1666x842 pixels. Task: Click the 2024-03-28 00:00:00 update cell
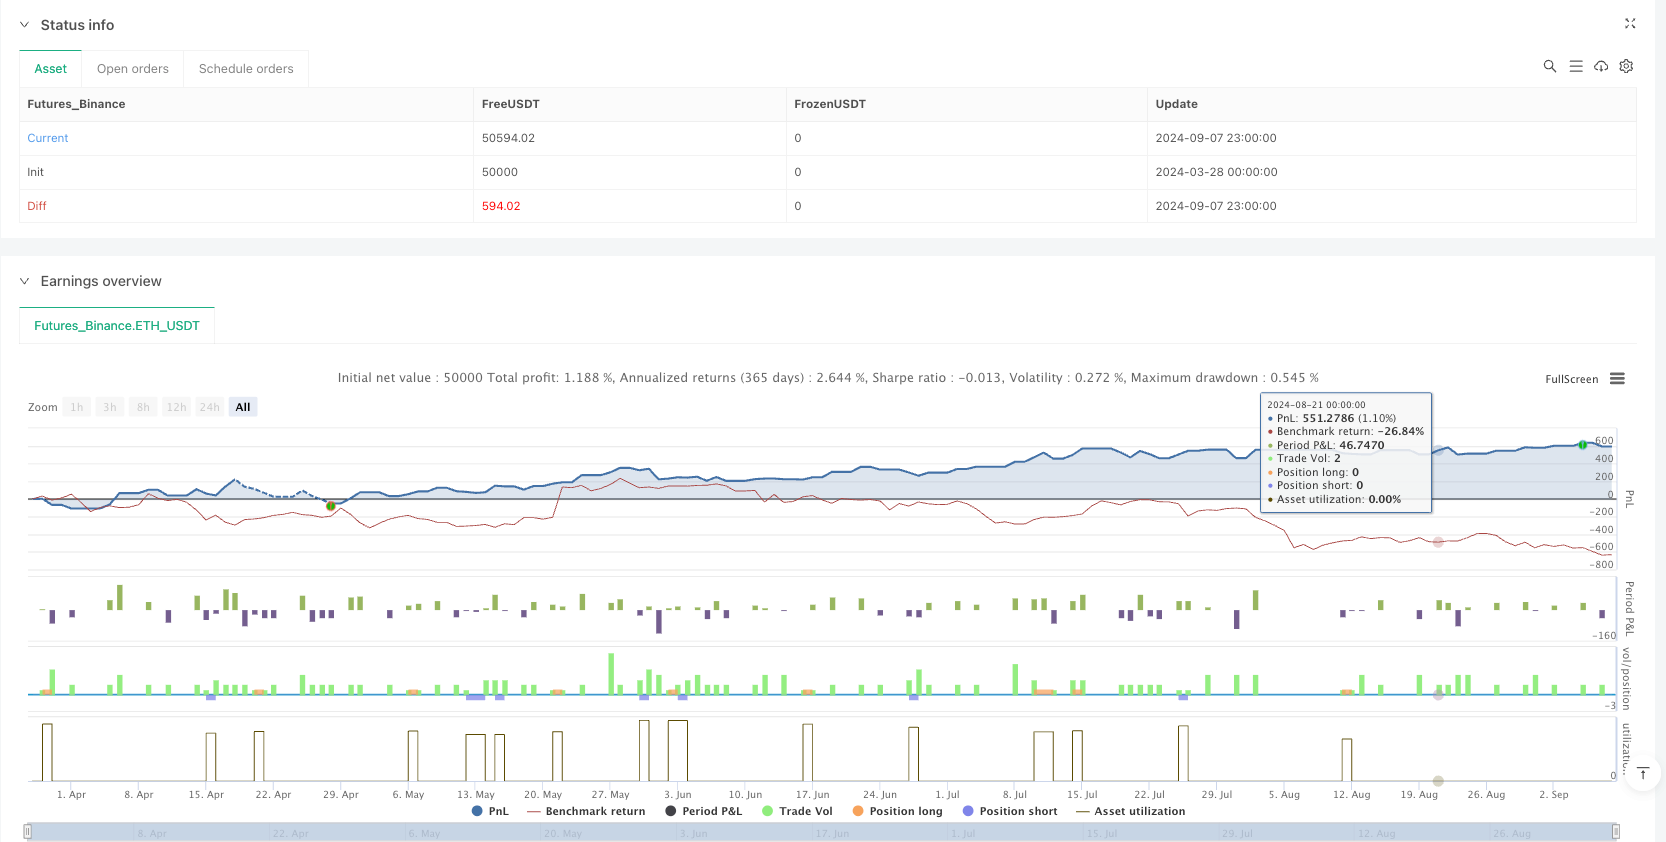(1216, 172)
